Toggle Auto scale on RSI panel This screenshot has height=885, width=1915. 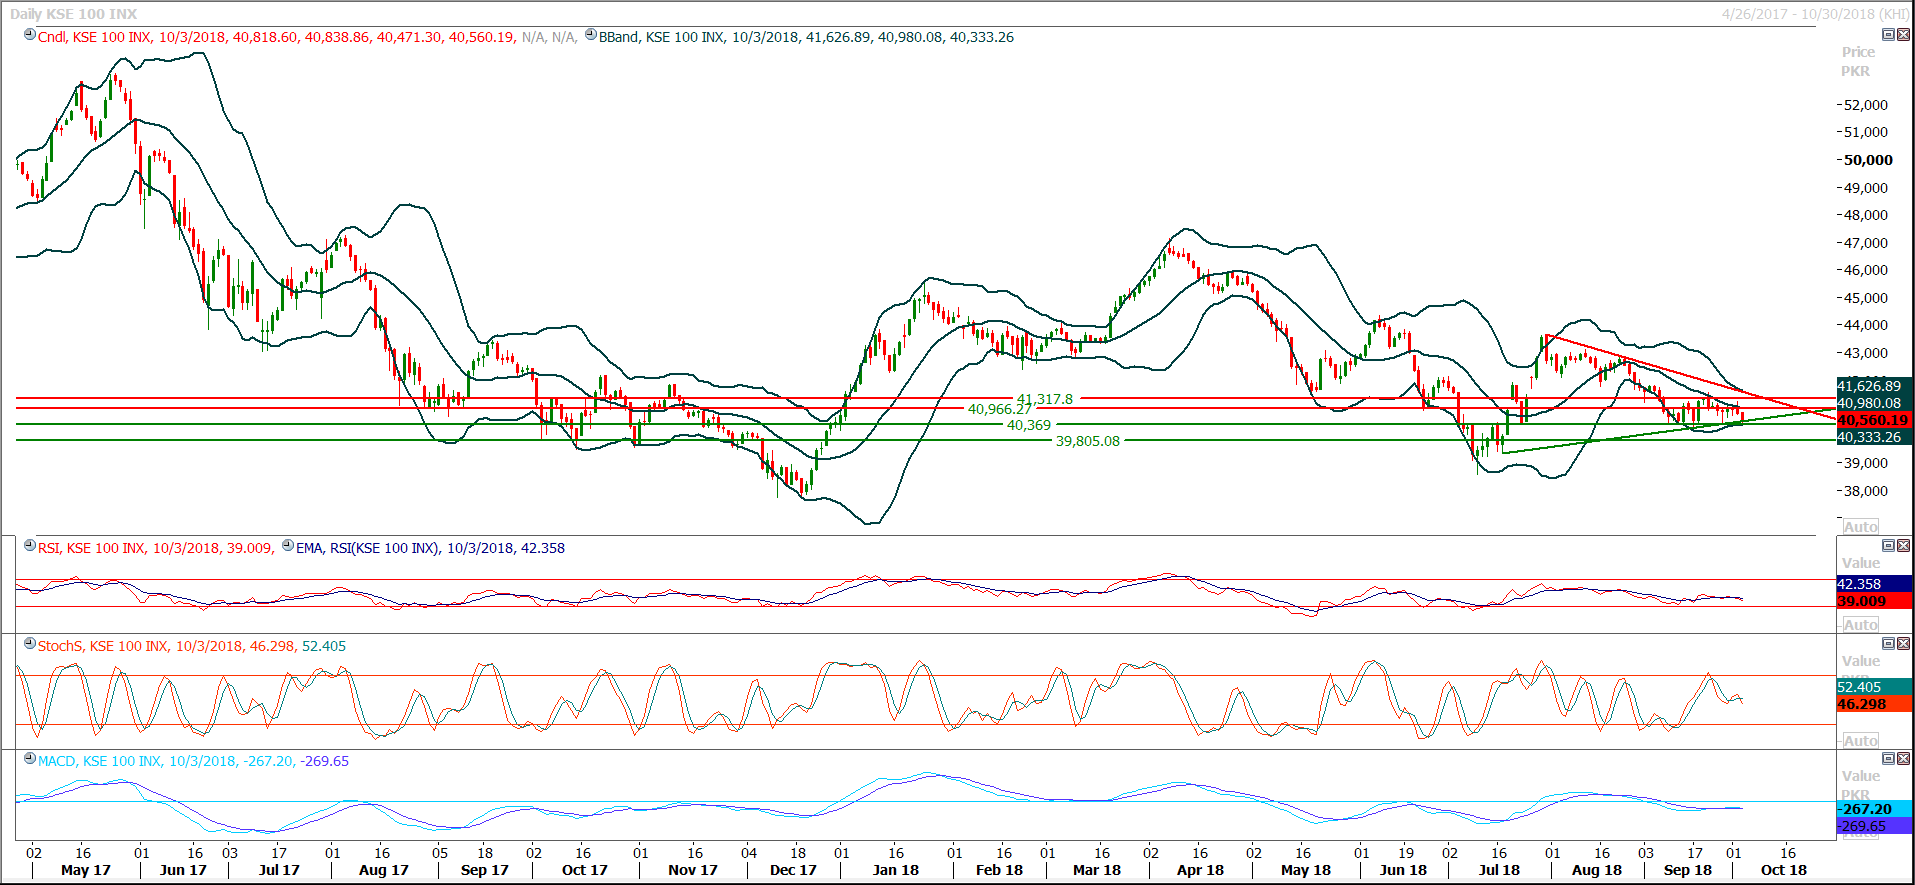pyautogui.click(x=1860, y=625)
